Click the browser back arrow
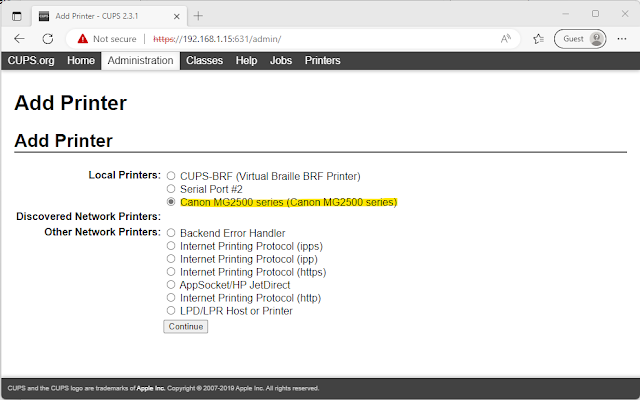The width and height of the screenshot is (640, 400). pyautogui.click(x=19, y=39)
